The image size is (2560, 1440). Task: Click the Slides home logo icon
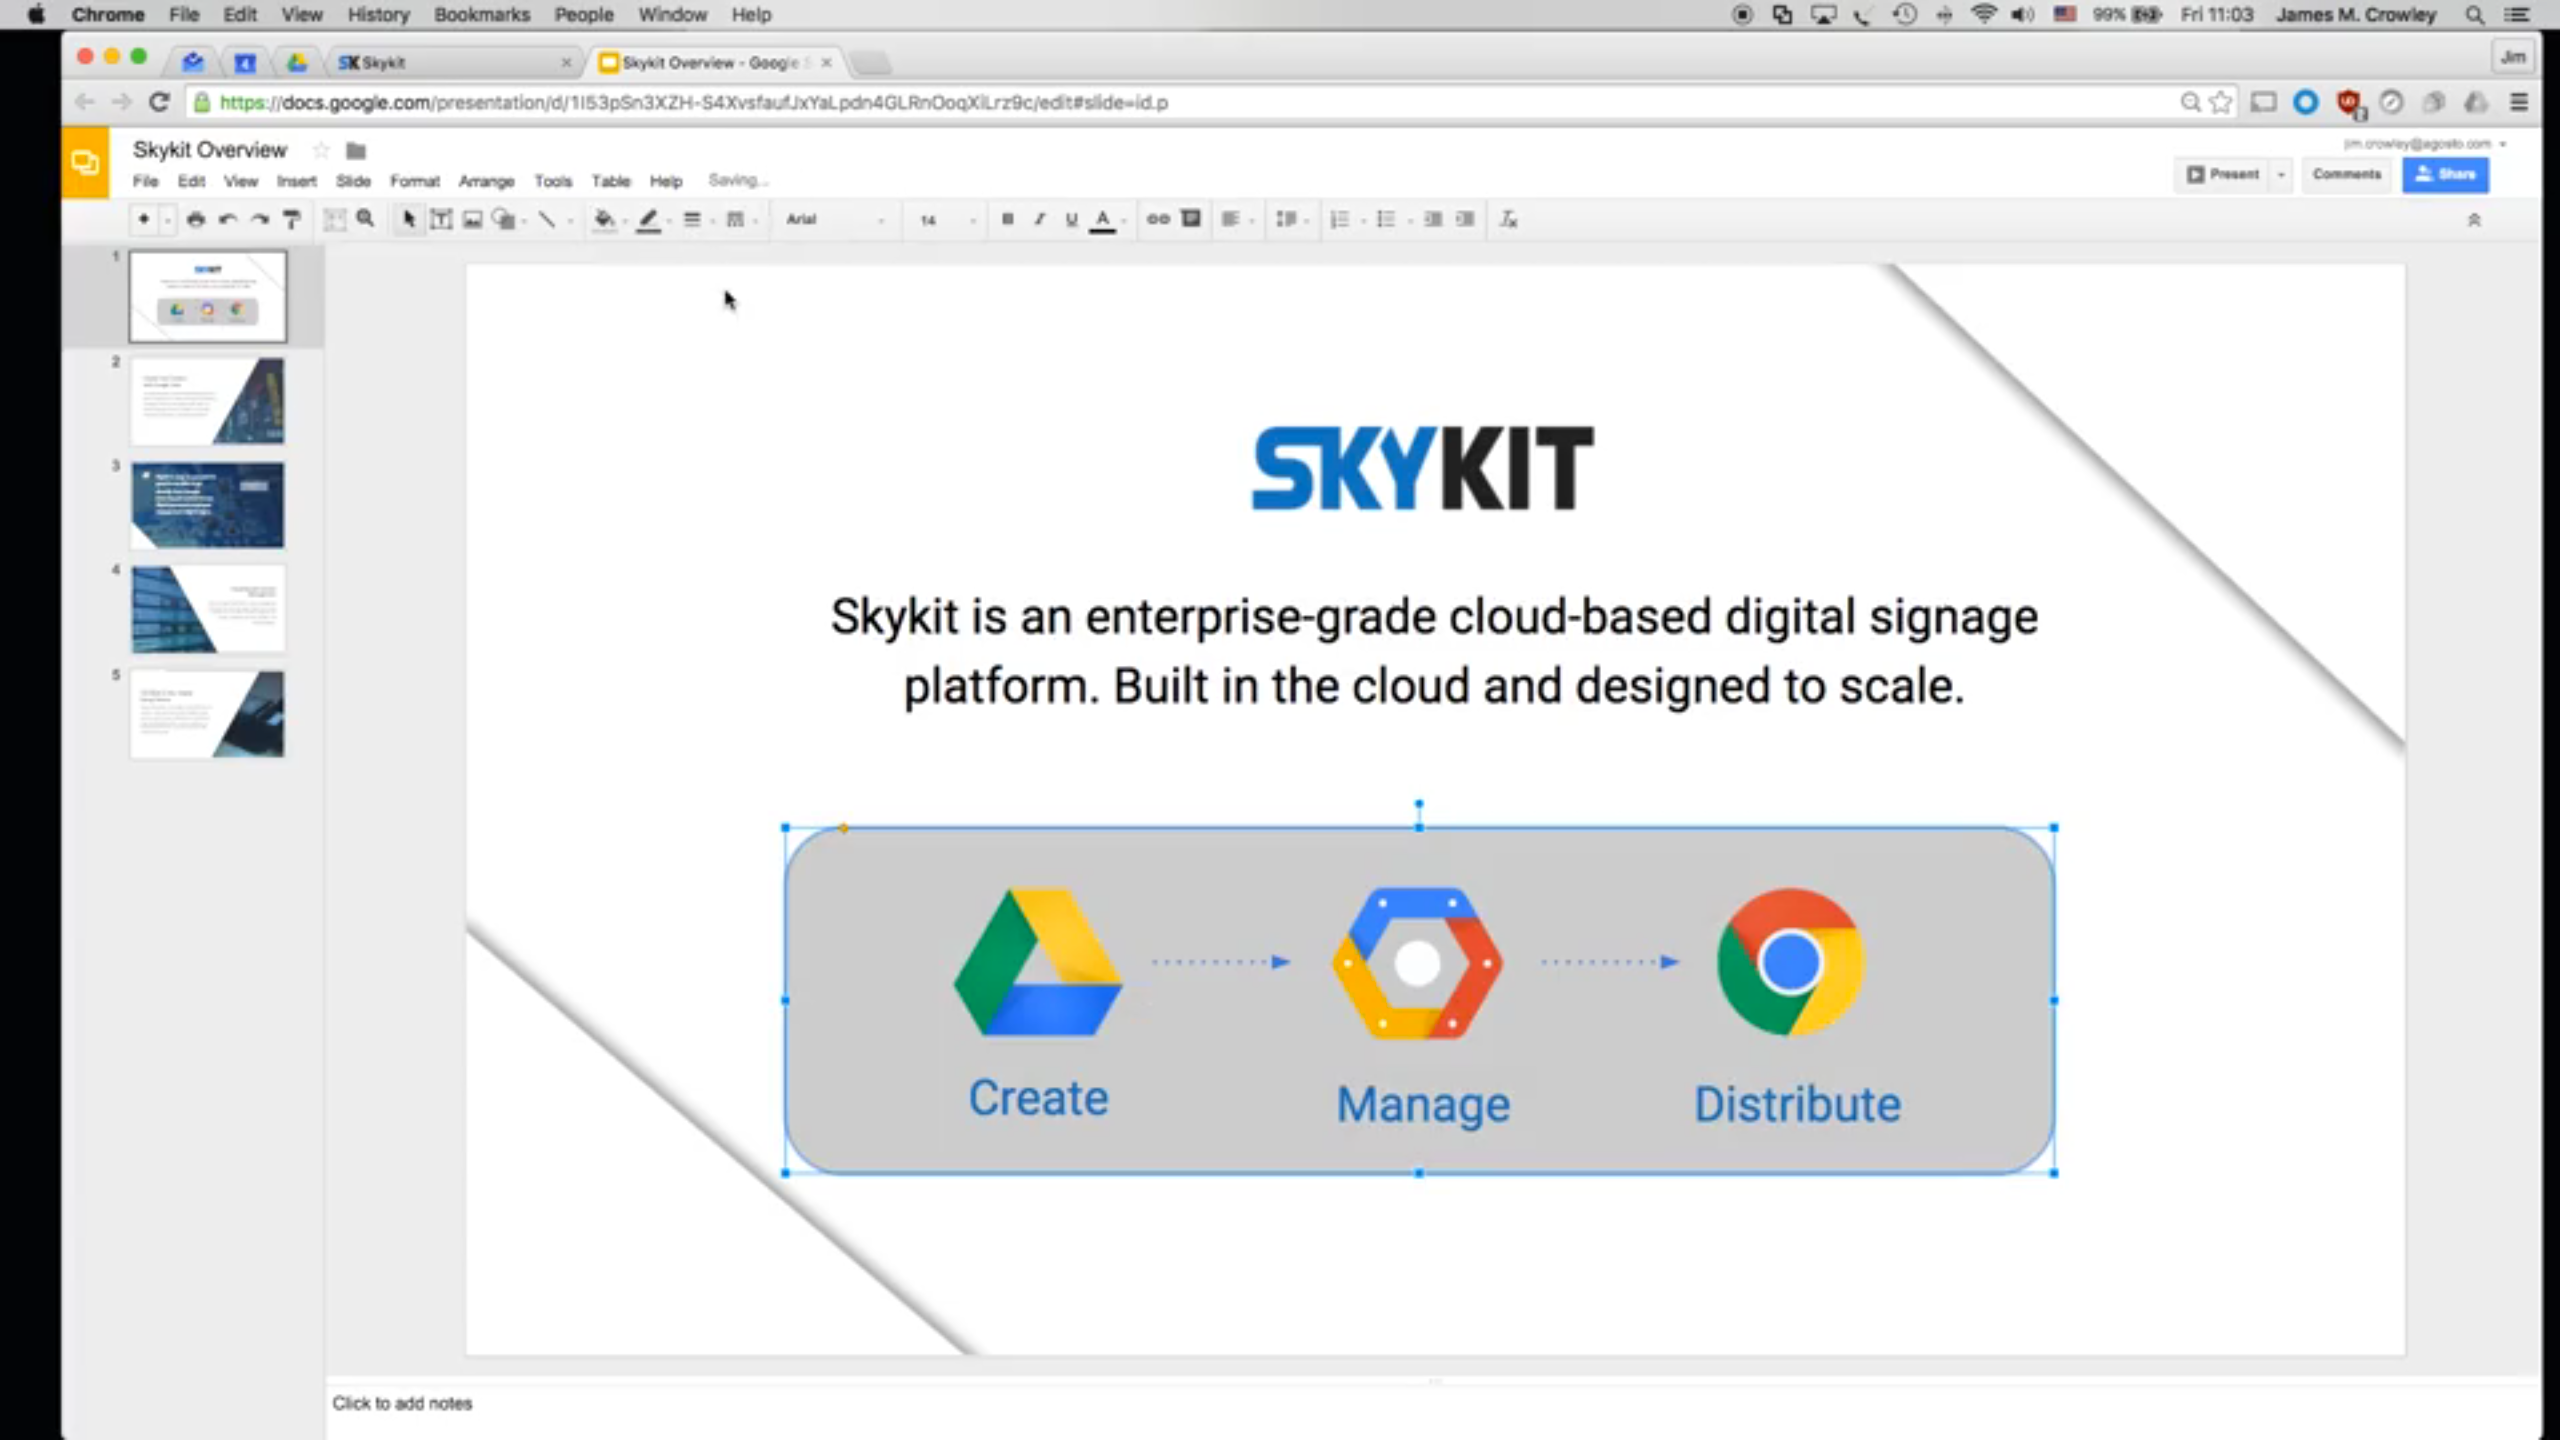(x=85, y=162)
